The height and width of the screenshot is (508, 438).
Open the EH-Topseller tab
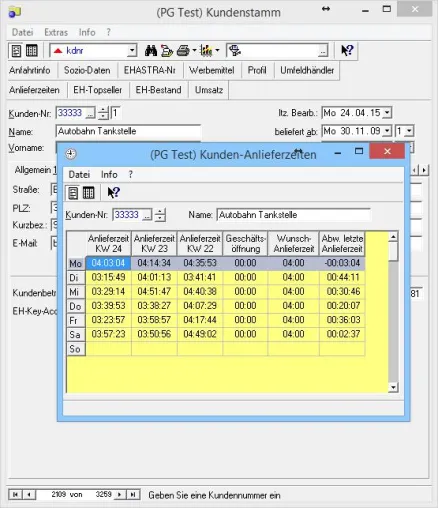tap(98, 90)
